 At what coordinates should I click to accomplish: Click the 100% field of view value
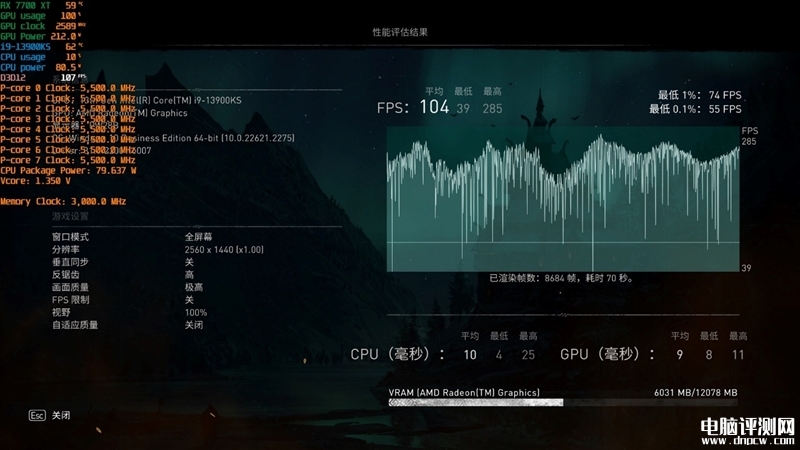pos(196,312)
